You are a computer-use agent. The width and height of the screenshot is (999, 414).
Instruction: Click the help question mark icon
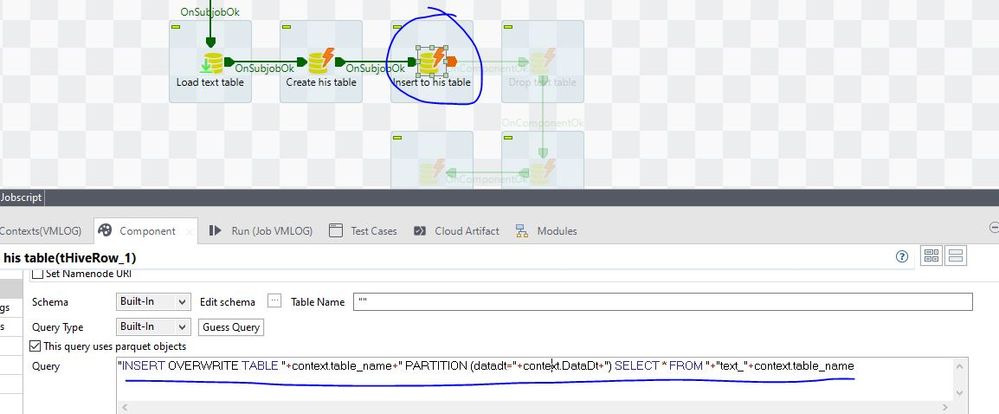pyautogui.click(x=902, y=257)
